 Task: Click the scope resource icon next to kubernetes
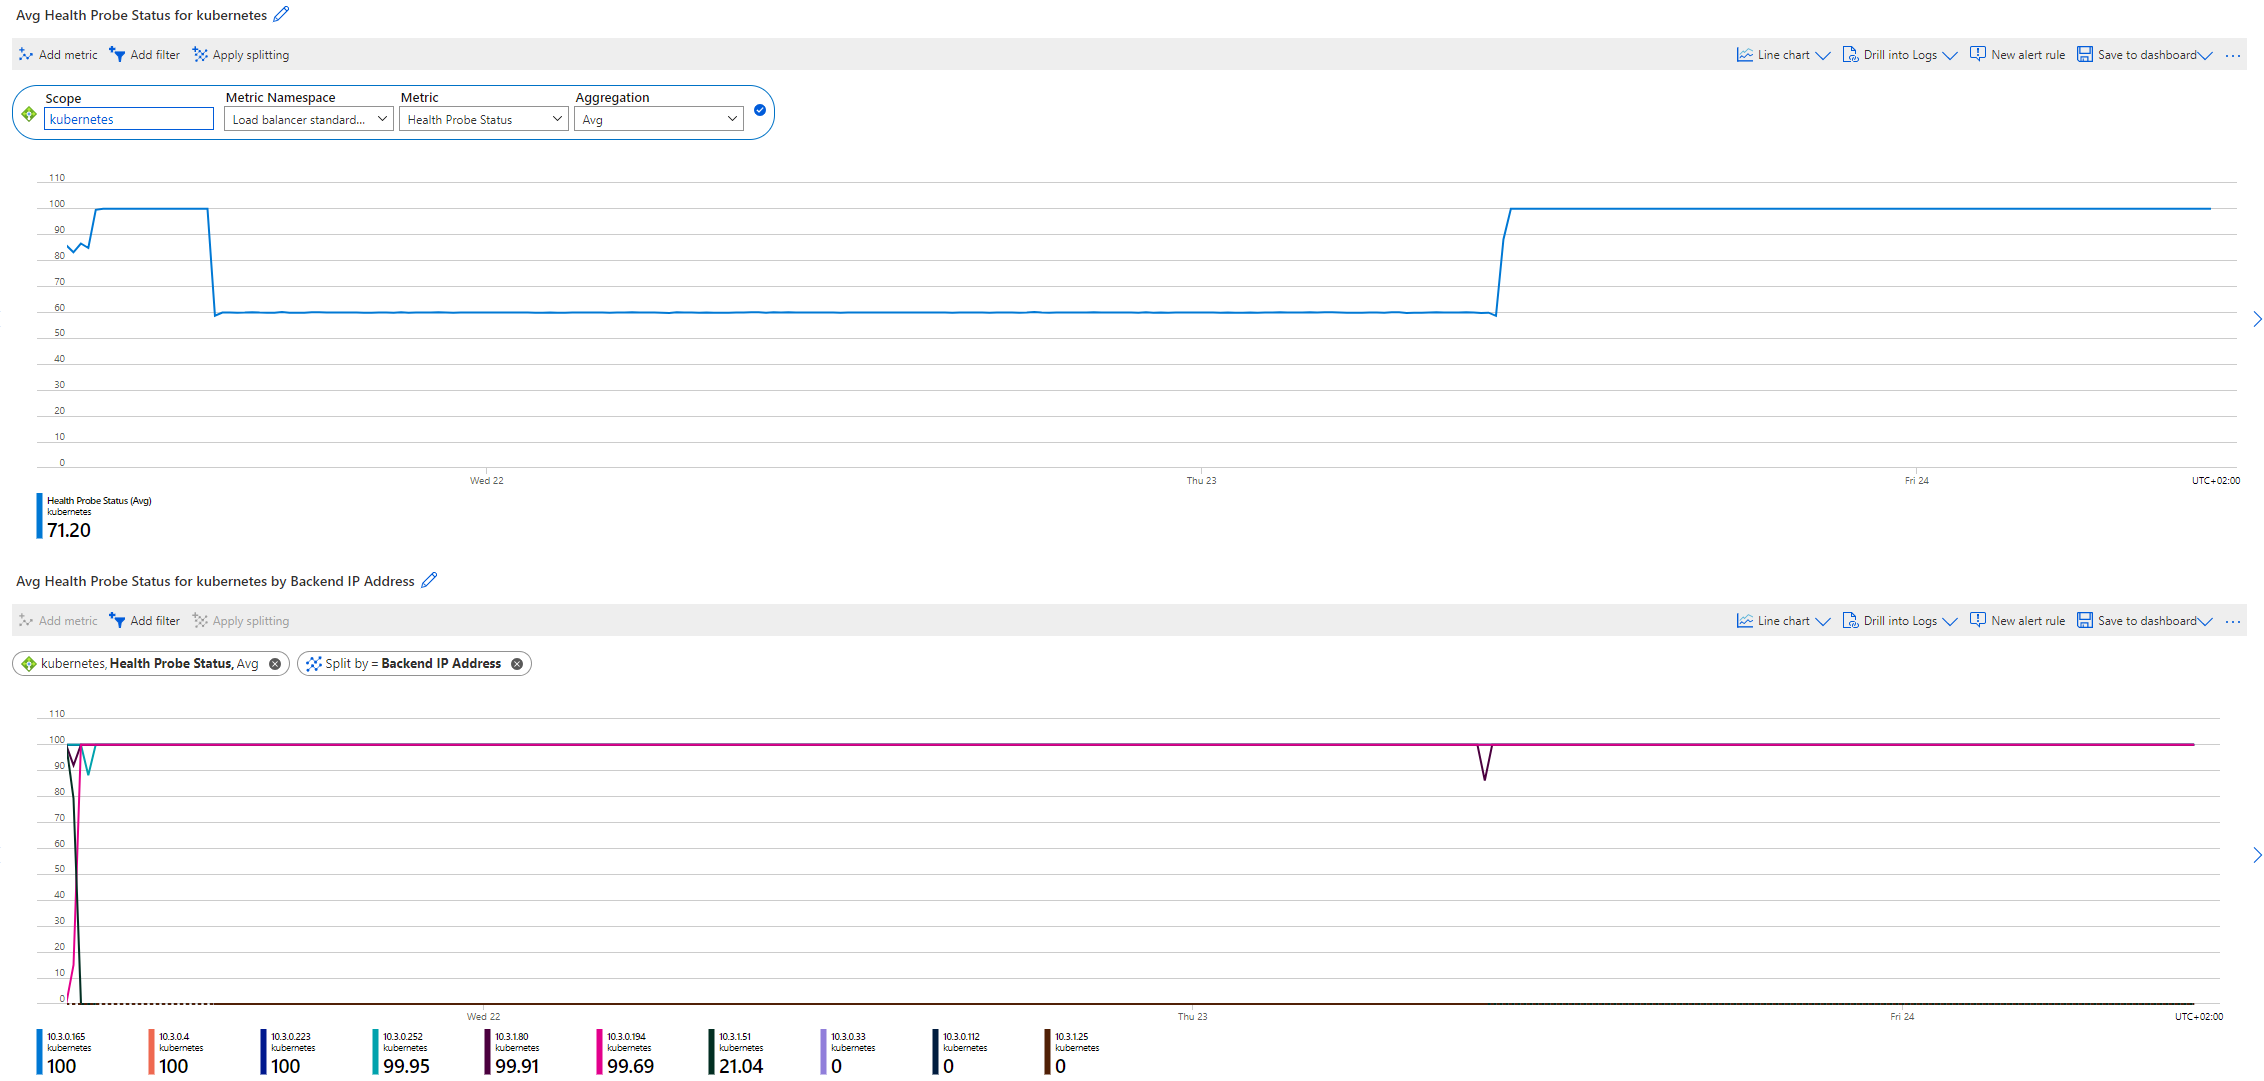(x=28, y=113)
